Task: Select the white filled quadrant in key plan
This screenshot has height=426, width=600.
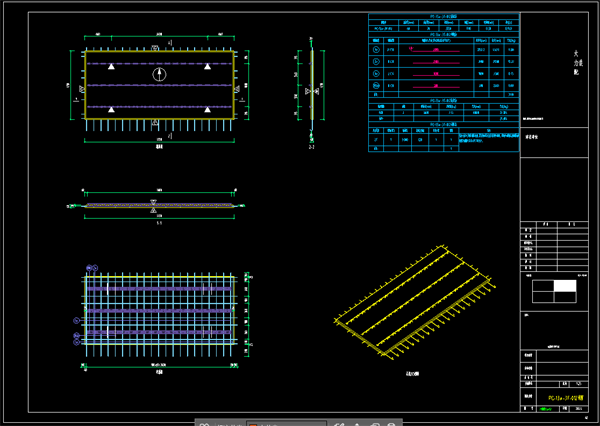Action: tap(565, 286)
